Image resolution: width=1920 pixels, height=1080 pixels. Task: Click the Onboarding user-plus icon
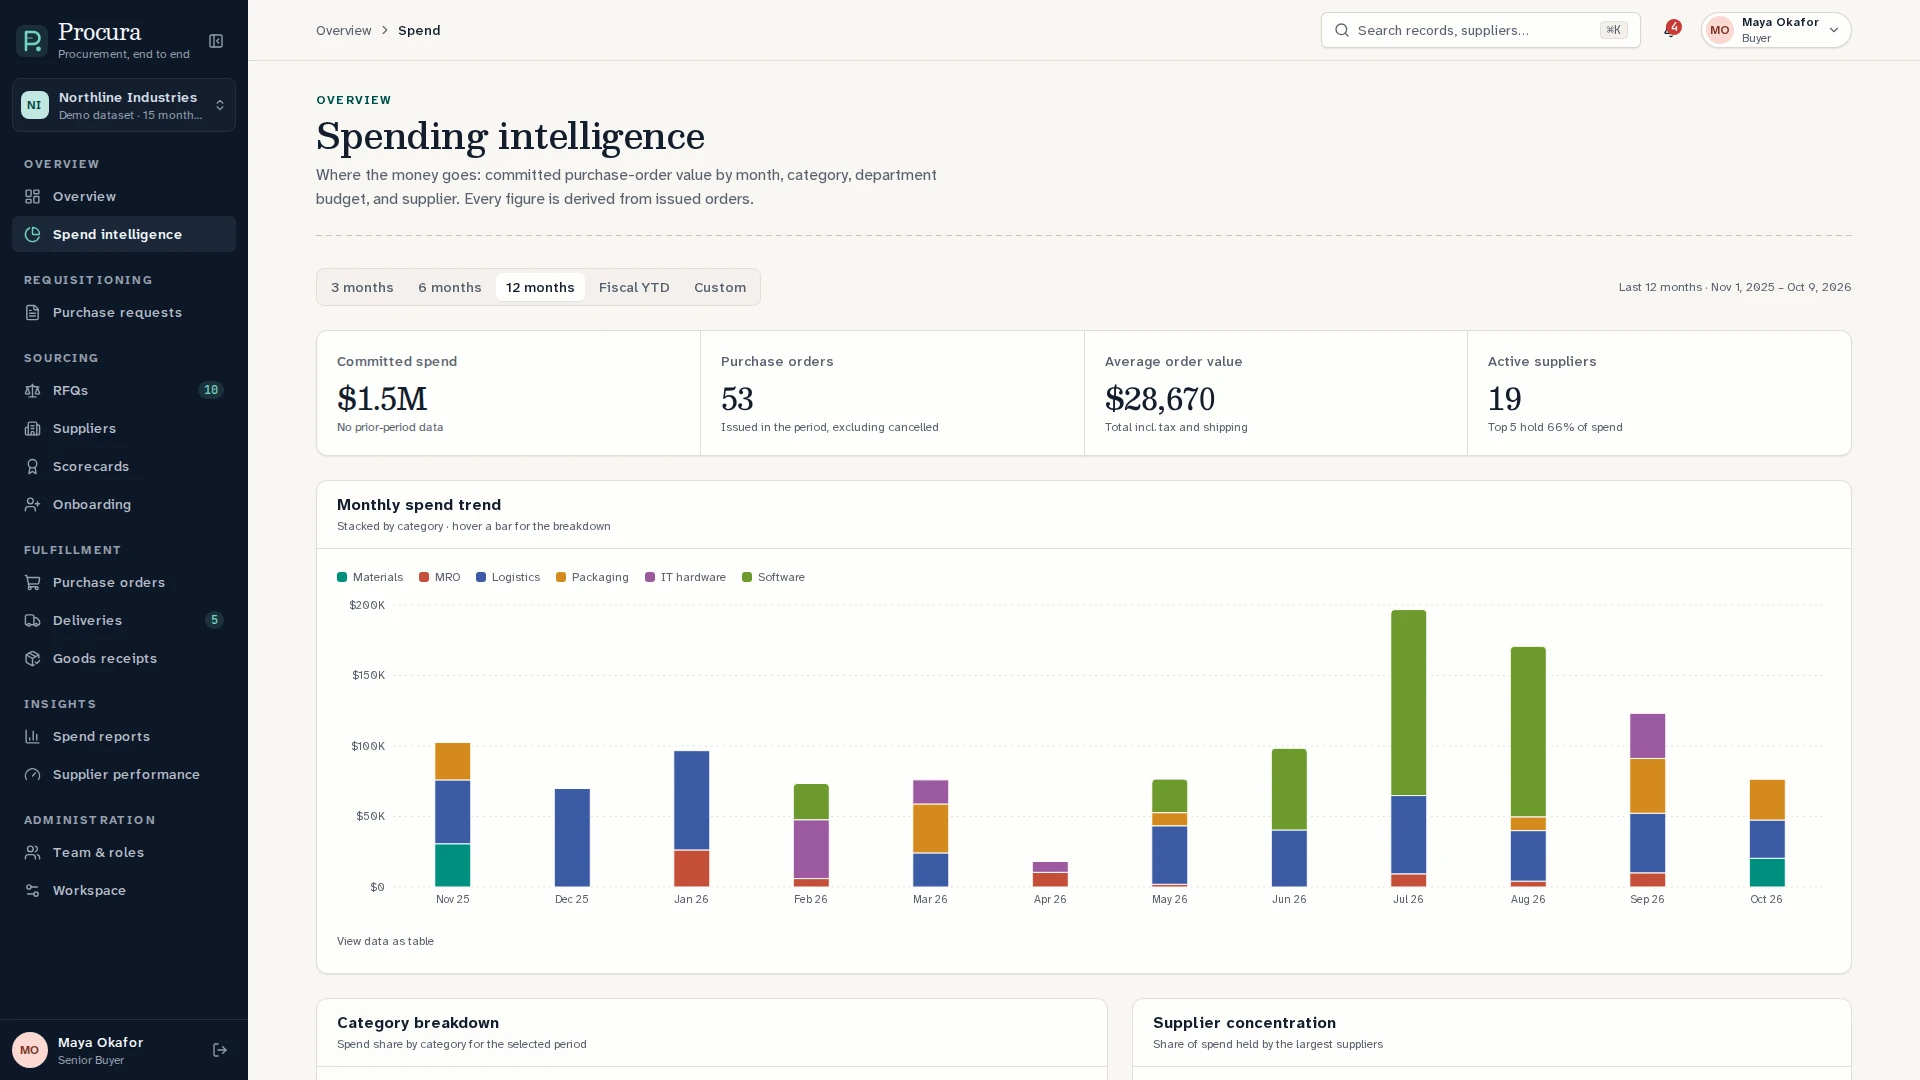(x=33, y=505)
